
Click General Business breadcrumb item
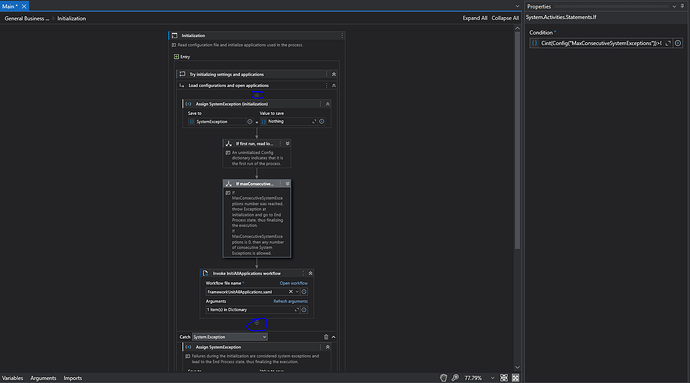[26, 18]
